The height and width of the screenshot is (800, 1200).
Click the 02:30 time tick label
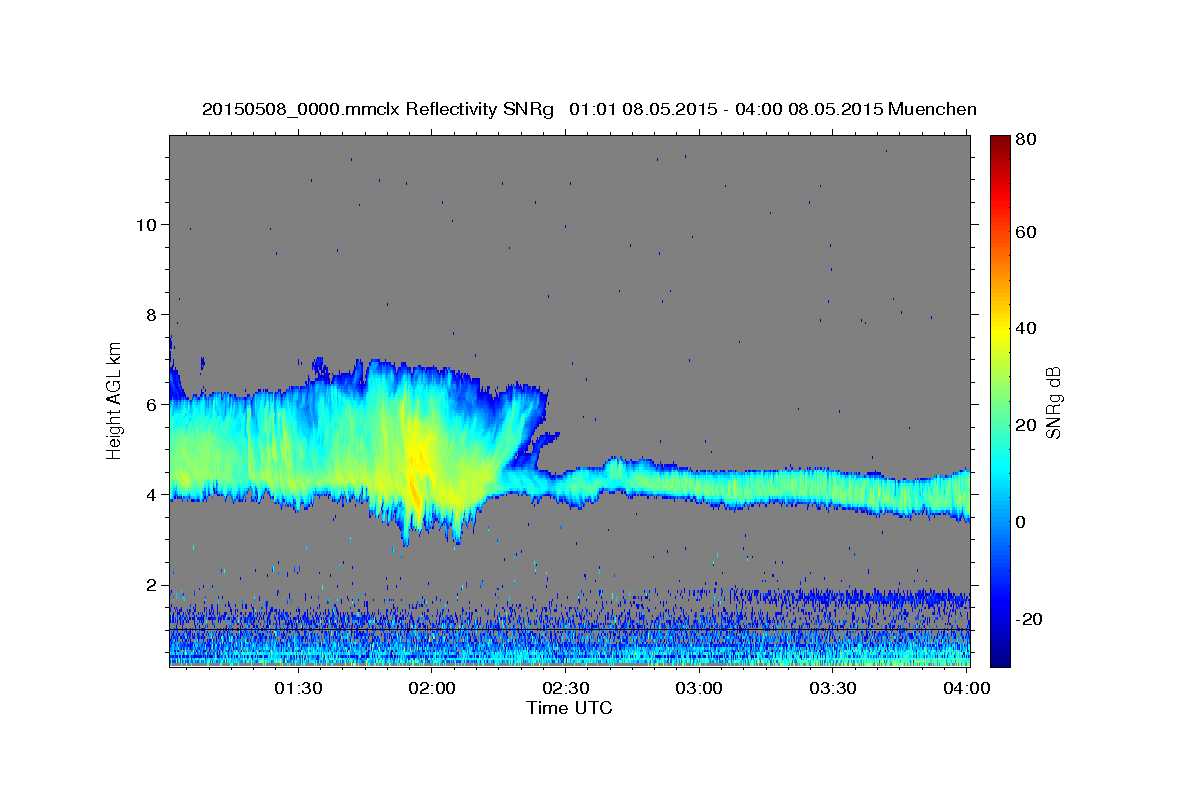tap(566, 689)
